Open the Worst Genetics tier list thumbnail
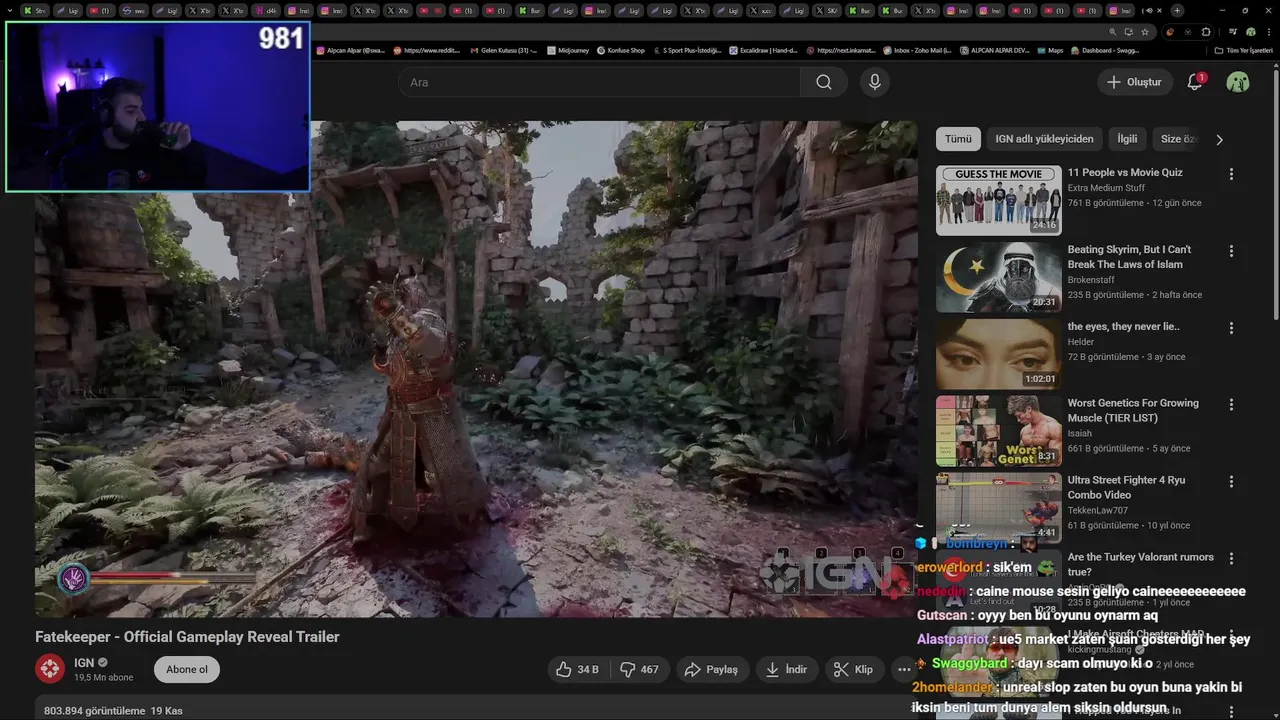1280x720 pixels. tap(998, 431)
